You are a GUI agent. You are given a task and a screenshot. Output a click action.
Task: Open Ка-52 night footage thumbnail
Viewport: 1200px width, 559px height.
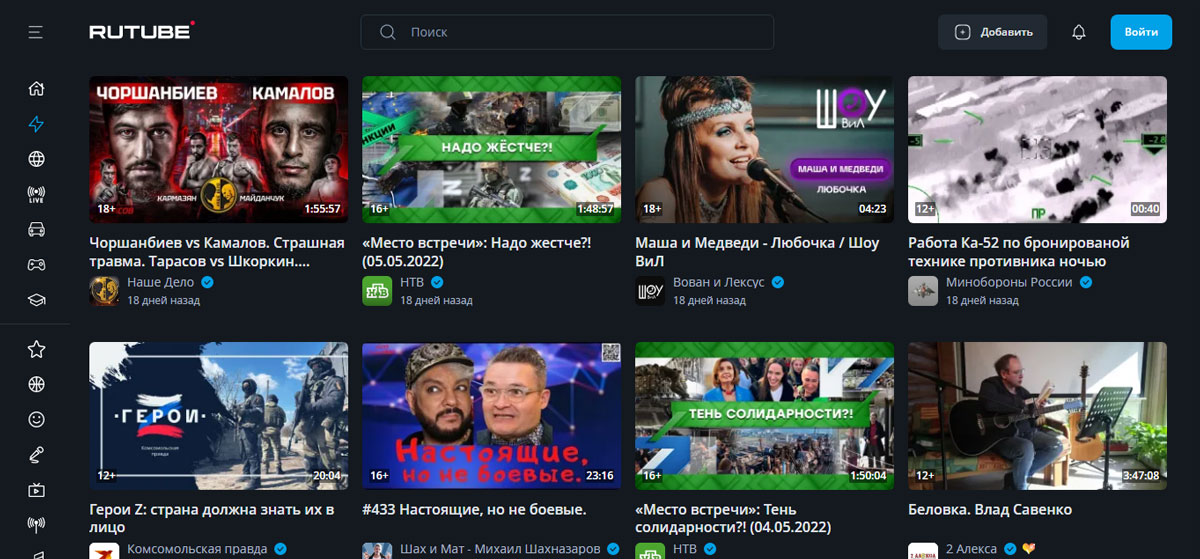[x=1037, y=149]
